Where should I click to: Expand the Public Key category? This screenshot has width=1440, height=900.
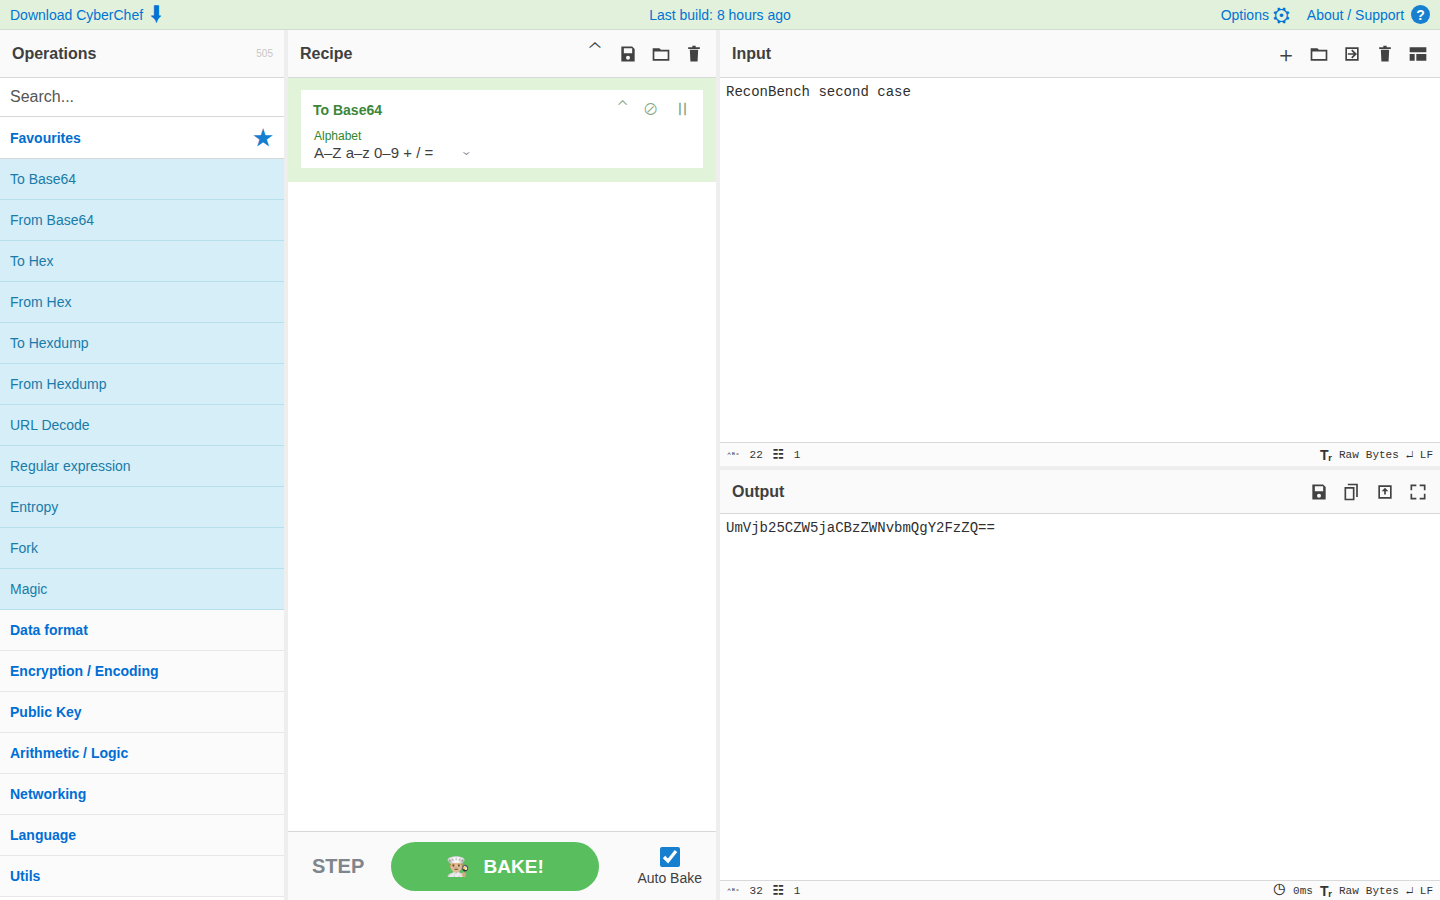[x=142, y=712]
